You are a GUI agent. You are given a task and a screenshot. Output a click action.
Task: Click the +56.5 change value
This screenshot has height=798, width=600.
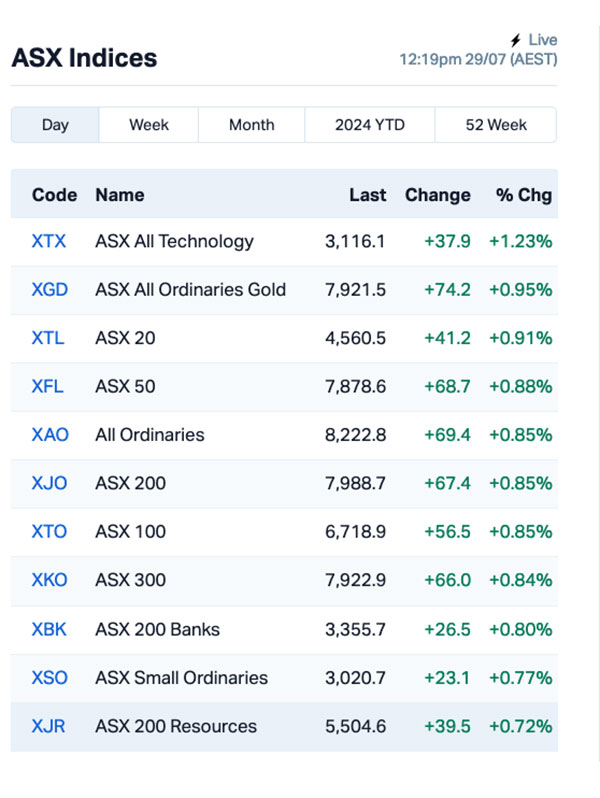pos(447,531)
